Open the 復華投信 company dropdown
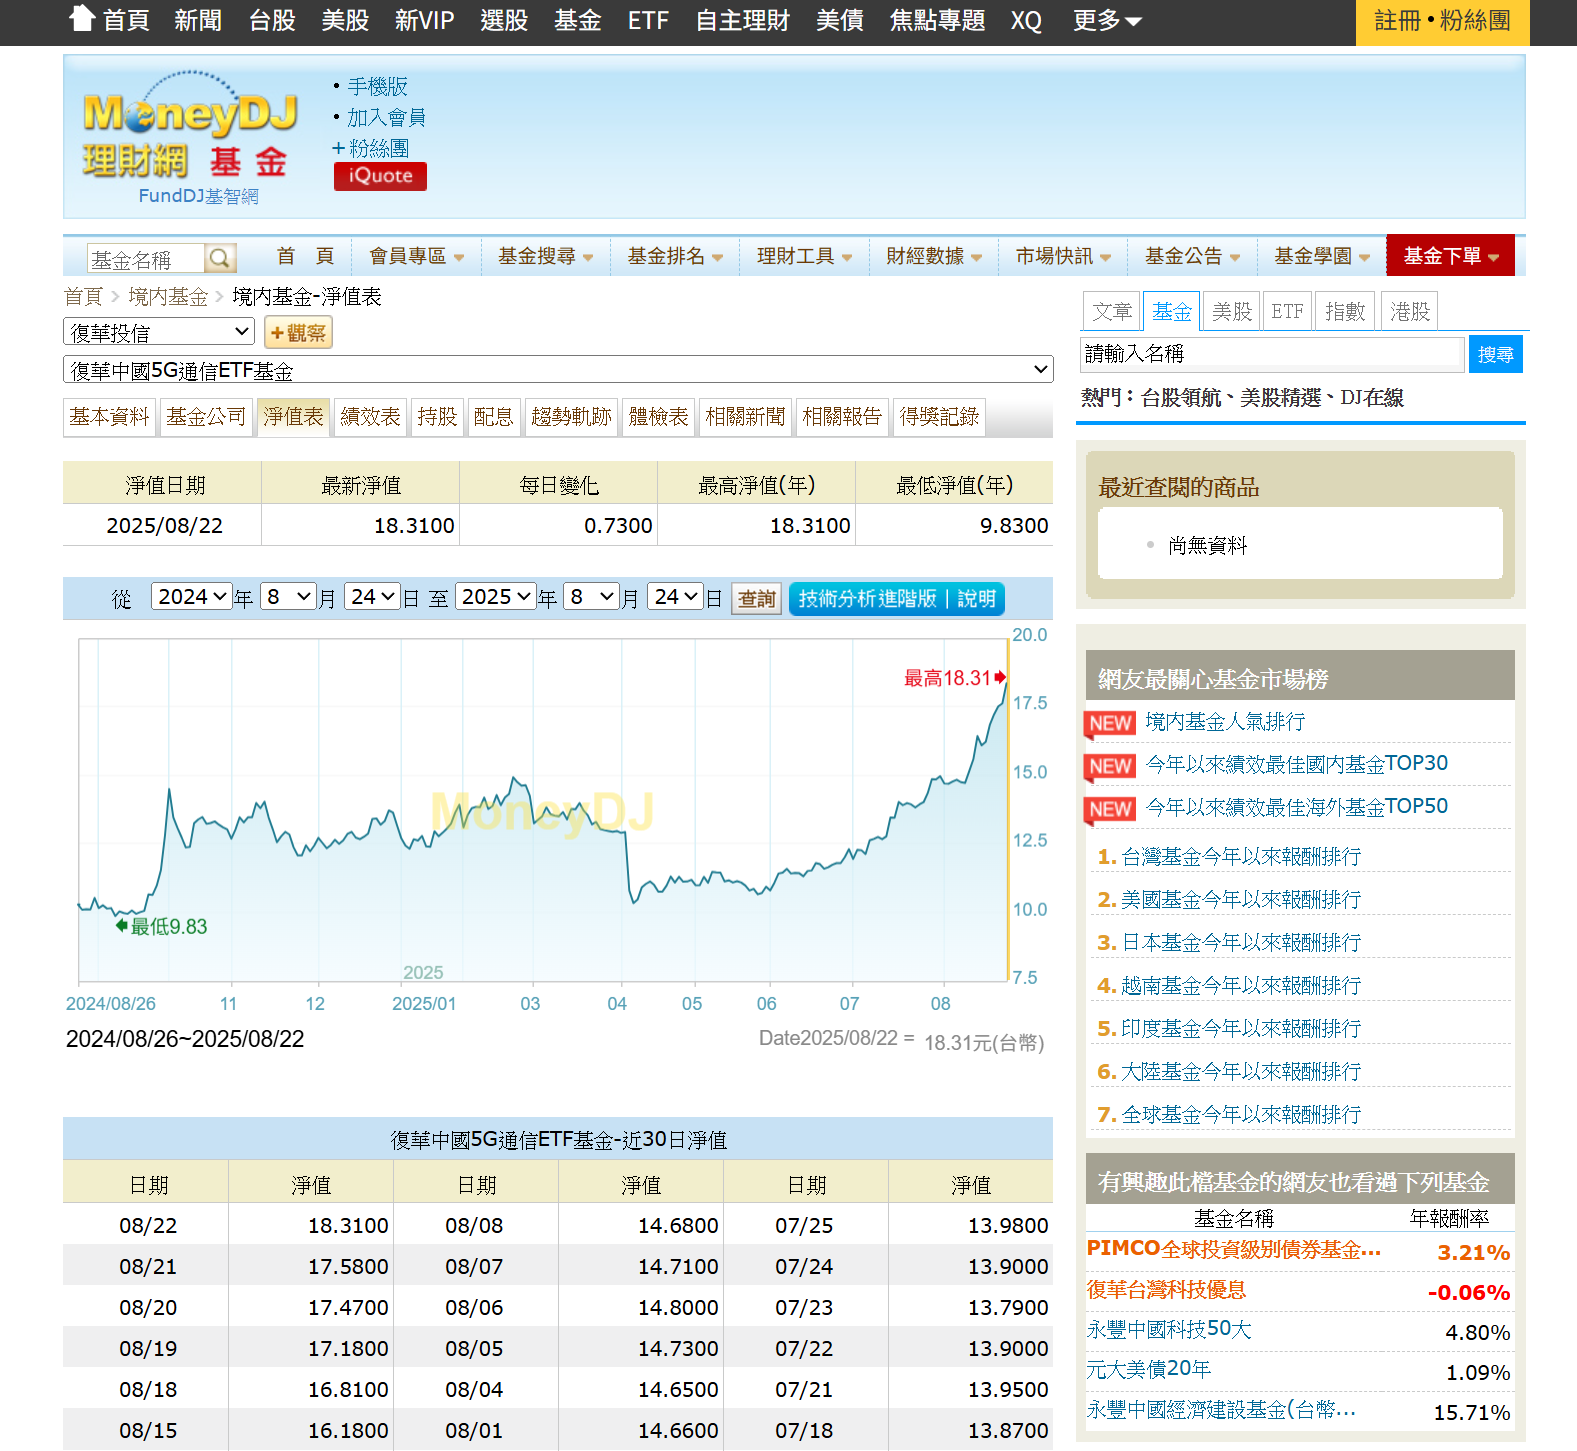Screen dimensions: 1577x1451 pyautogui.click(x=159, y=332)
